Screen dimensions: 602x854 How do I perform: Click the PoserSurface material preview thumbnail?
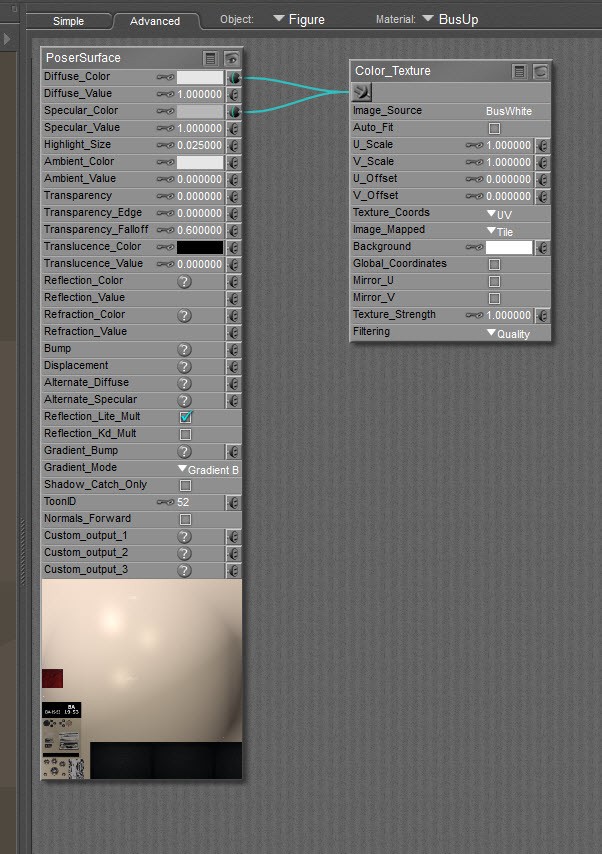(142, 679)
